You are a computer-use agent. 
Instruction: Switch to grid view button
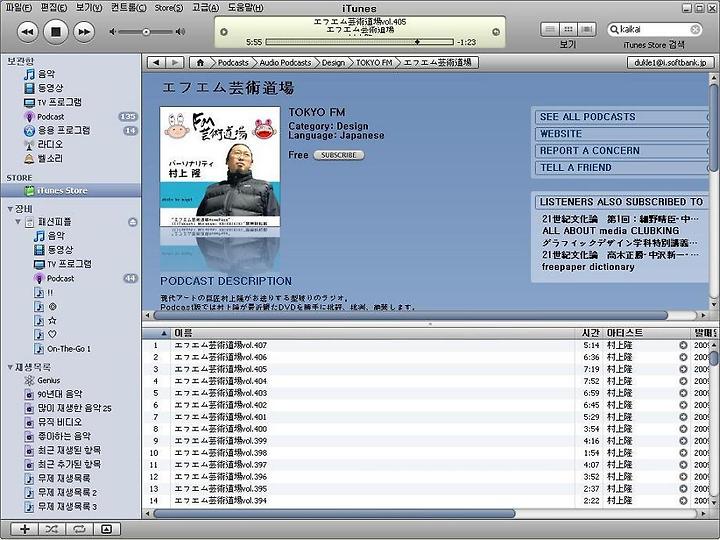pos(568,29)
